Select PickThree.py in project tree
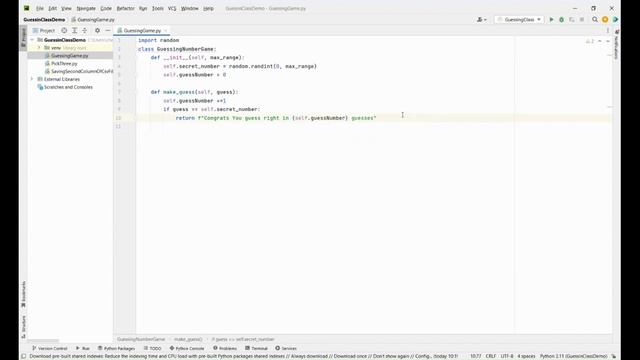 (x=64, y=64)
